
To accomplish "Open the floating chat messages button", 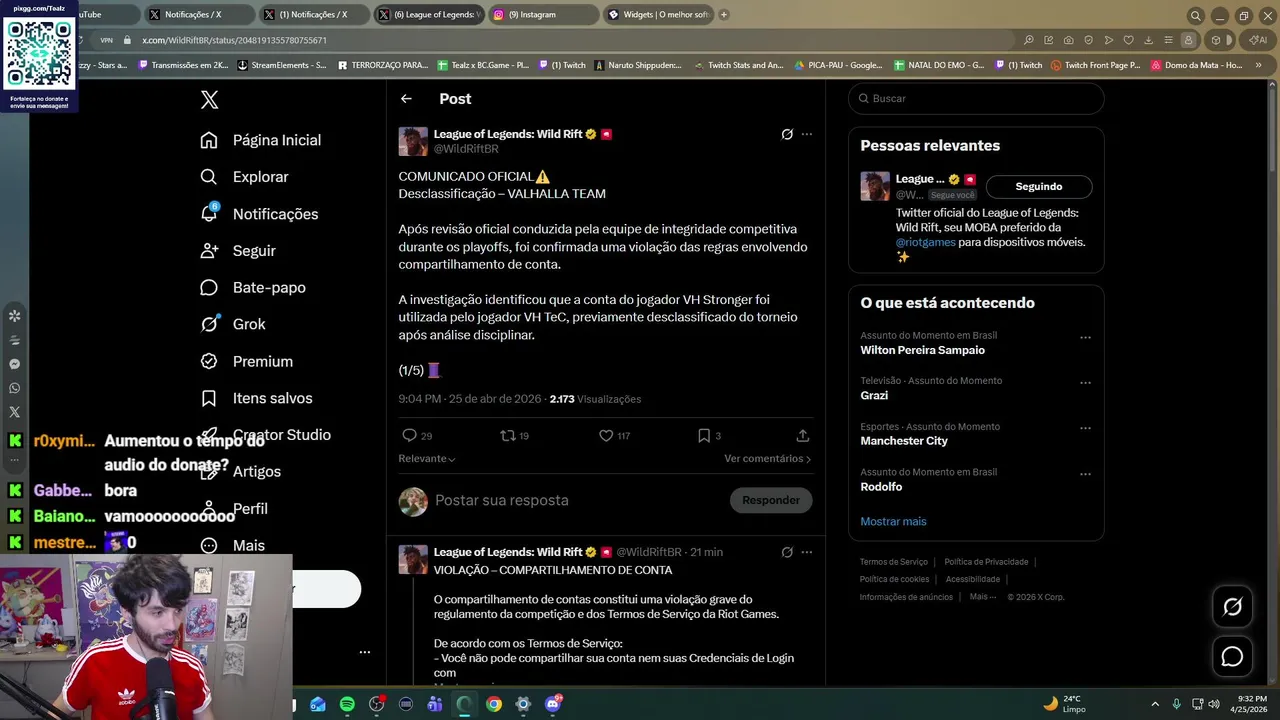I will [x=1232, y=657].
